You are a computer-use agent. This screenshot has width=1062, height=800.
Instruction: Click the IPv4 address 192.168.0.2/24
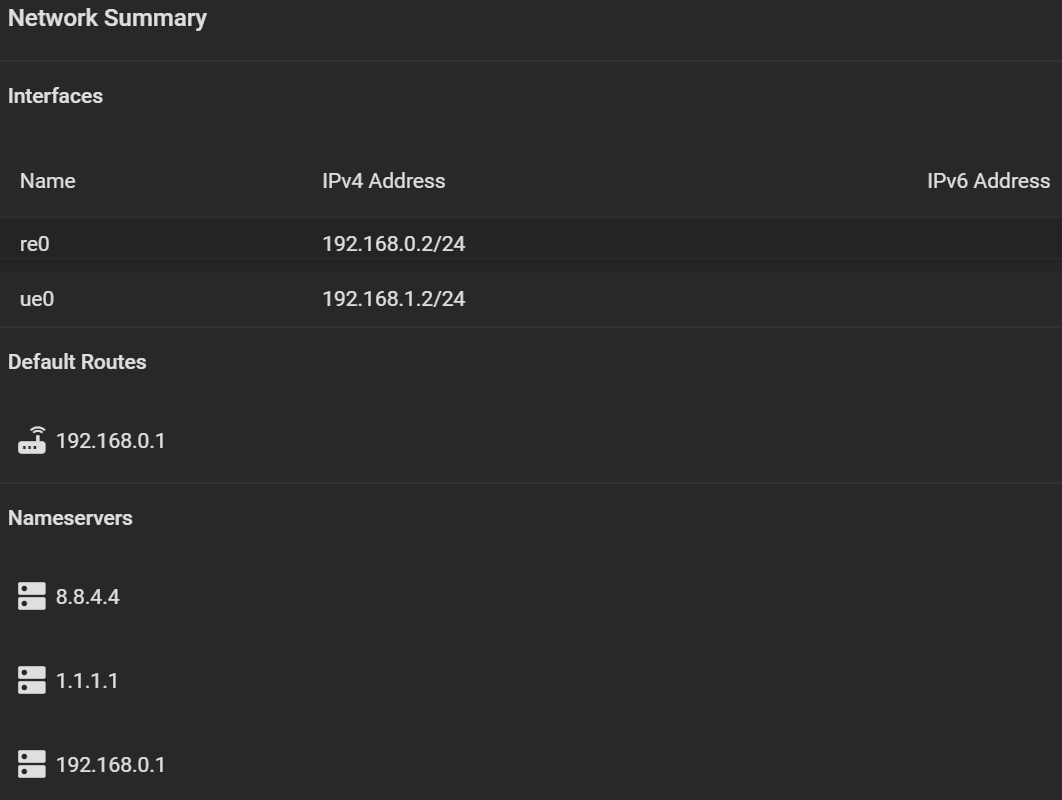[x=394, y=244]
